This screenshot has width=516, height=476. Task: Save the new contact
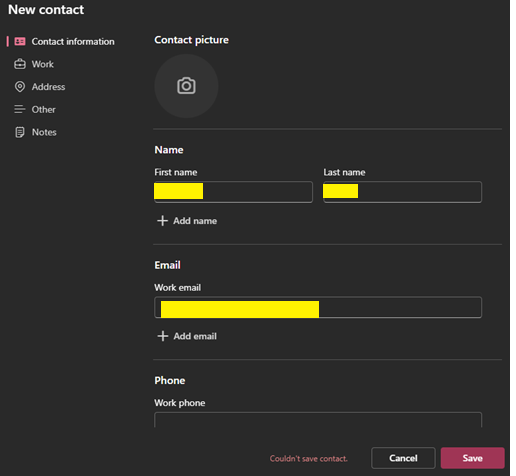click(472, 458)
